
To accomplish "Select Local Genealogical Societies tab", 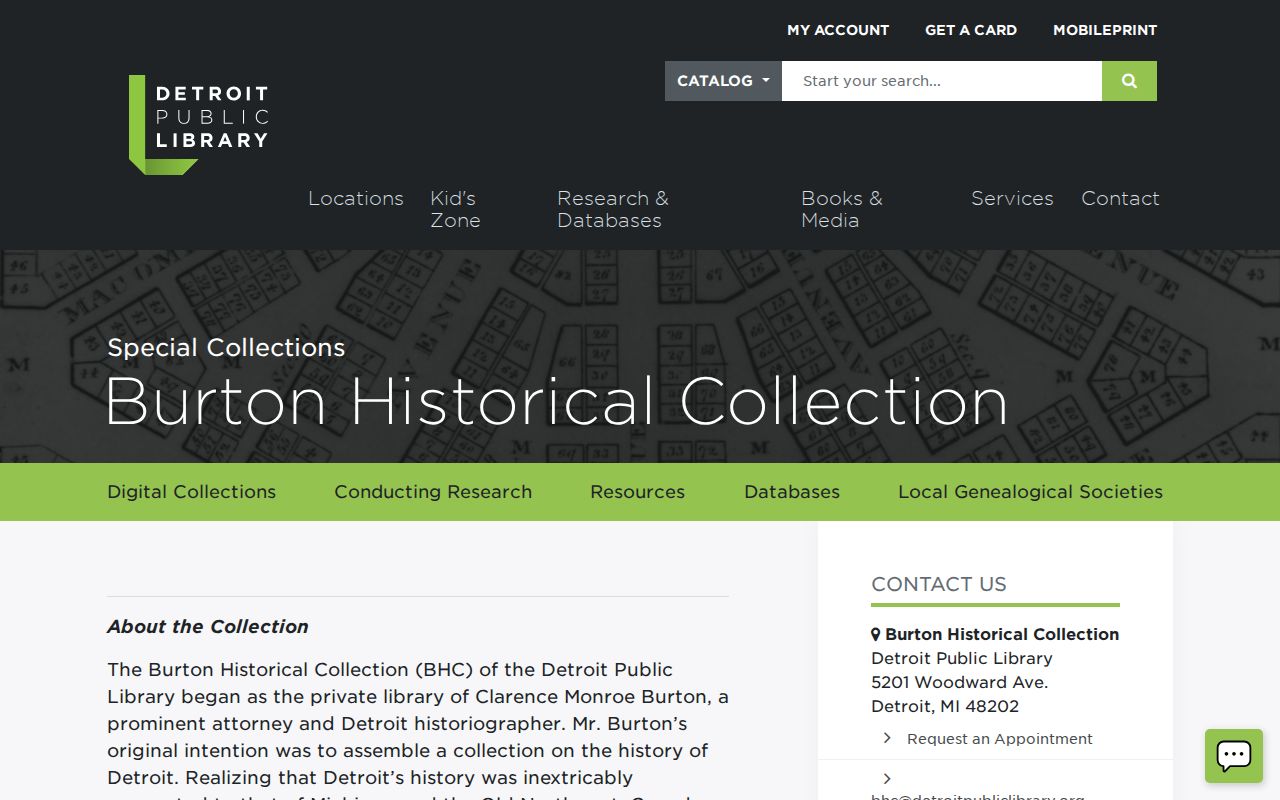I will pos(1030,492).
